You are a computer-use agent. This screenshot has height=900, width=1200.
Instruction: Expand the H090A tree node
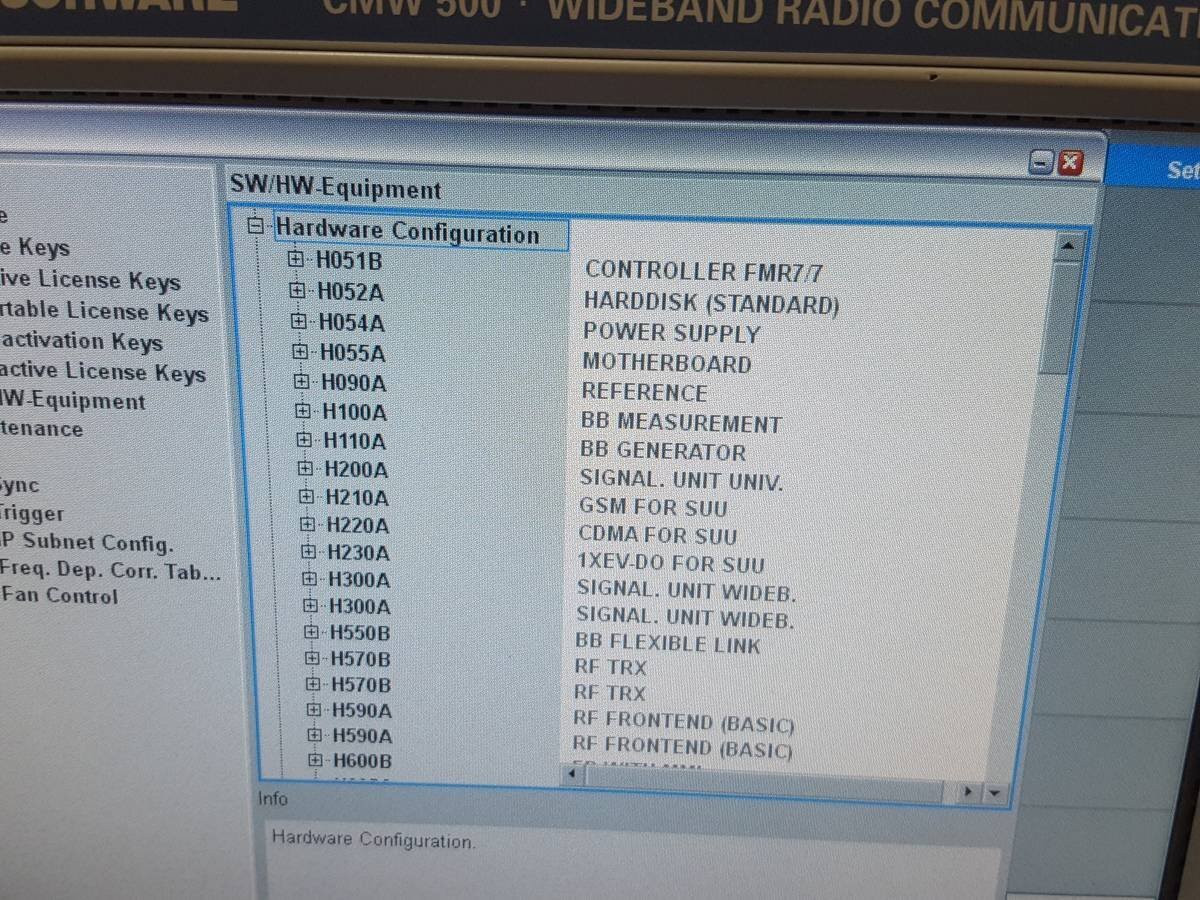302,382
